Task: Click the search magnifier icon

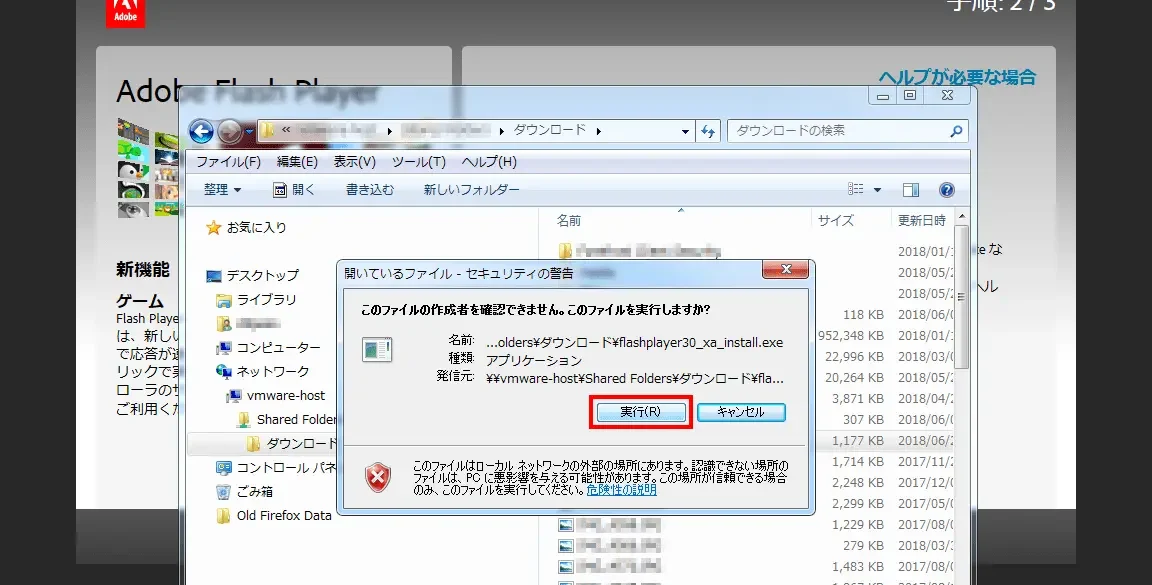Action: (956, 131)
